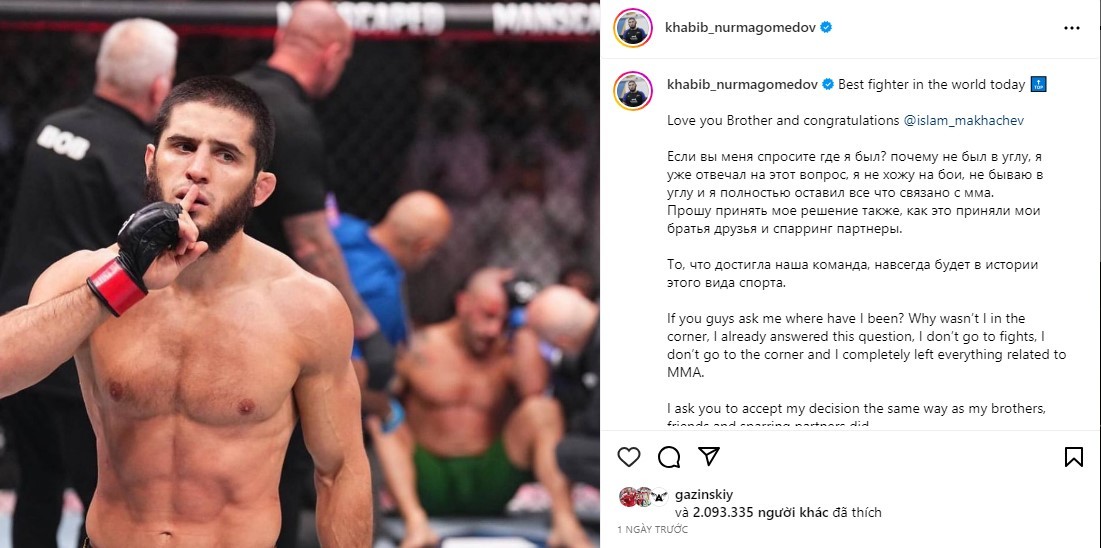The image size is (1101, 548).
Task: Share the post with the paper plane icon
Action: click(x=708, y=456)
